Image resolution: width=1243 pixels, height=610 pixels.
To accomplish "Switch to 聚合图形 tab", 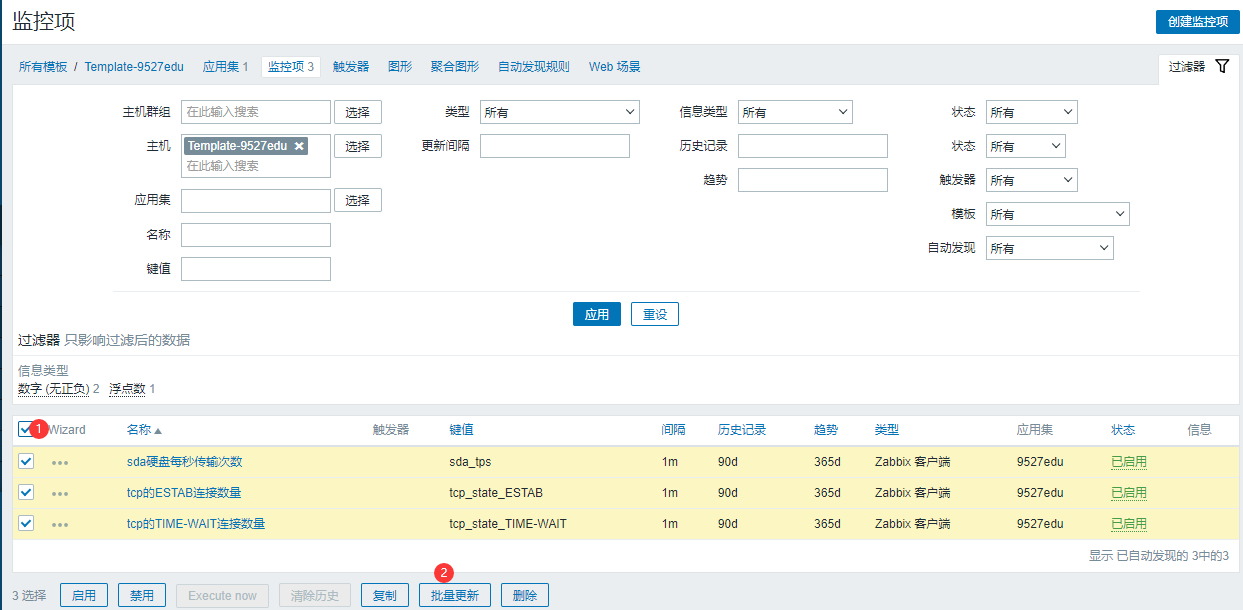I will (455, 67).
